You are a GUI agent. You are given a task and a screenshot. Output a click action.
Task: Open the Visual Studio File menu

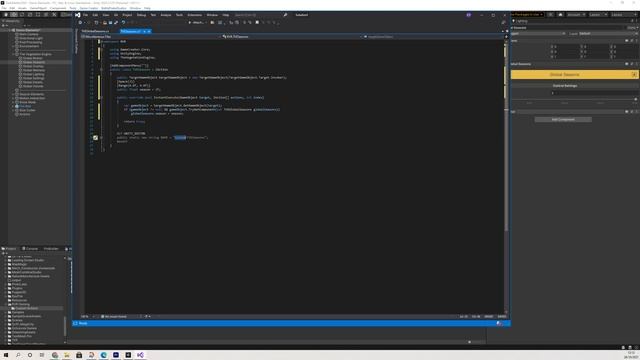[x=85, y=15]
